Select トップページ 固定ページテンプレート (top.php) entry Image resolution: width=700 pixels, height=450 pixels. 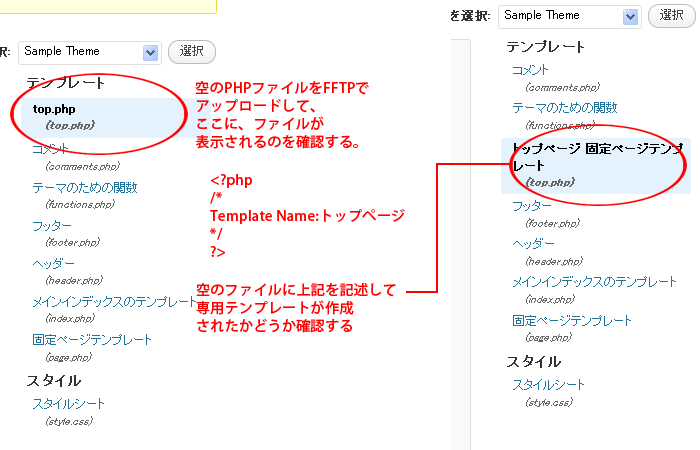[x=596, y=156]
